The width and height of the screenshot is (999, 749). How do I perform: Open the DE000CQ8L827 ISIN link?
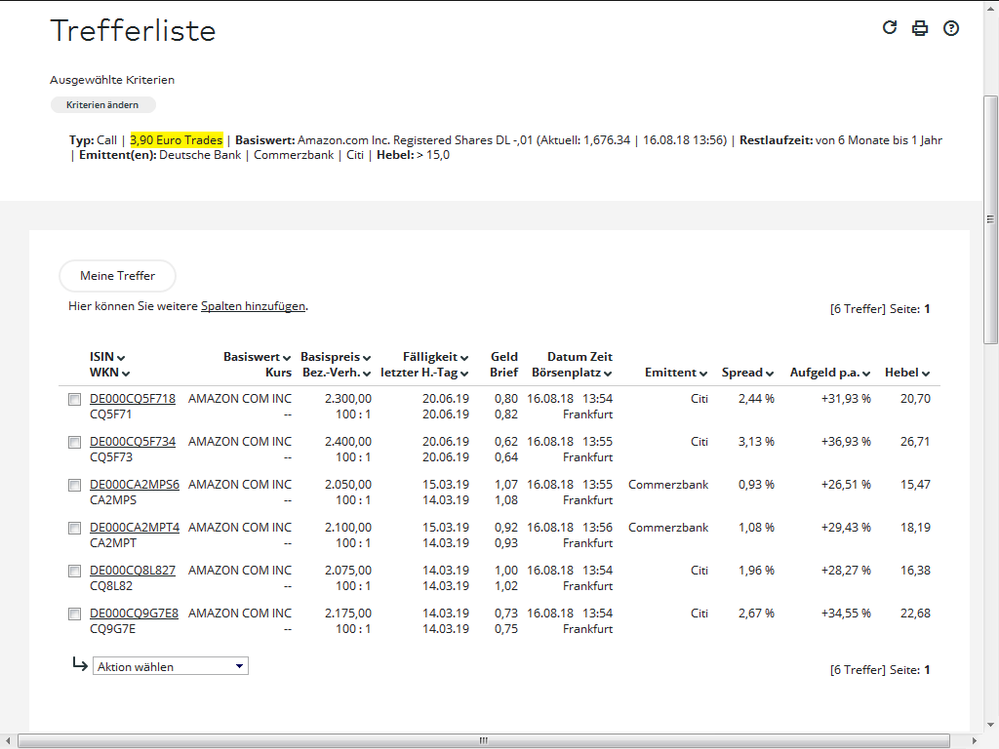click(132, 570)
